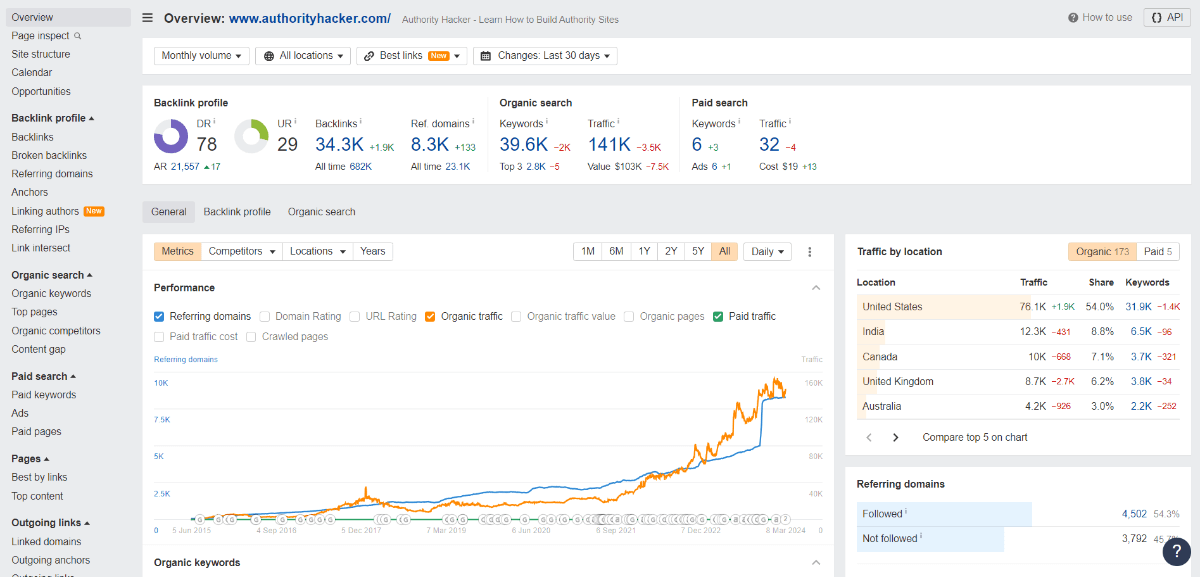Open the API button
The width and height of the screenshot is (1200, 577).
(x=1167, y=18)
